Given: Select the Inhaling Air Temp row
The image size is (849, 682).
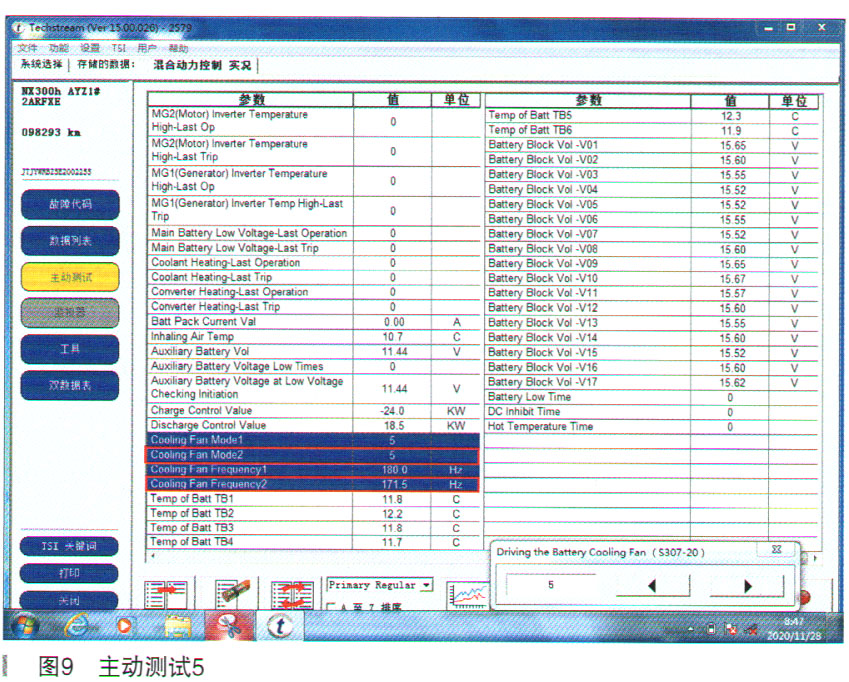Looking at the screenshot, I should [x=313, y=337].
